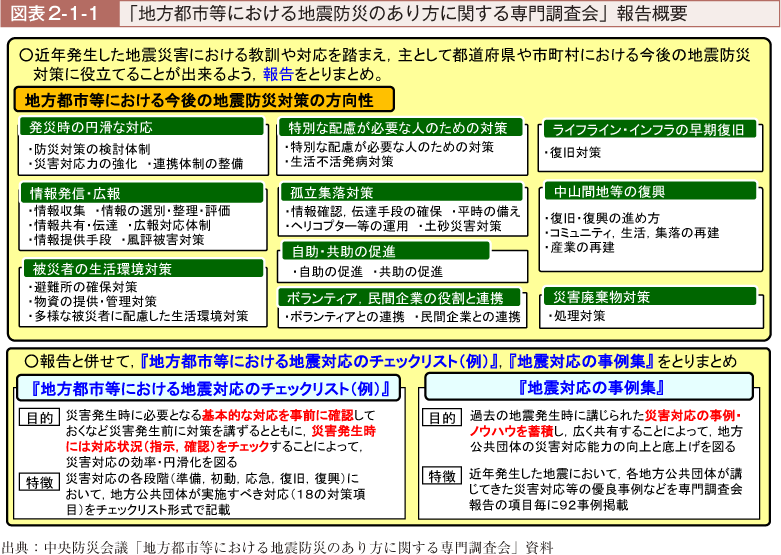Click the 孤立集落対策 green header
The height and width of the screenshot is (555, 781).
[401, 192]
